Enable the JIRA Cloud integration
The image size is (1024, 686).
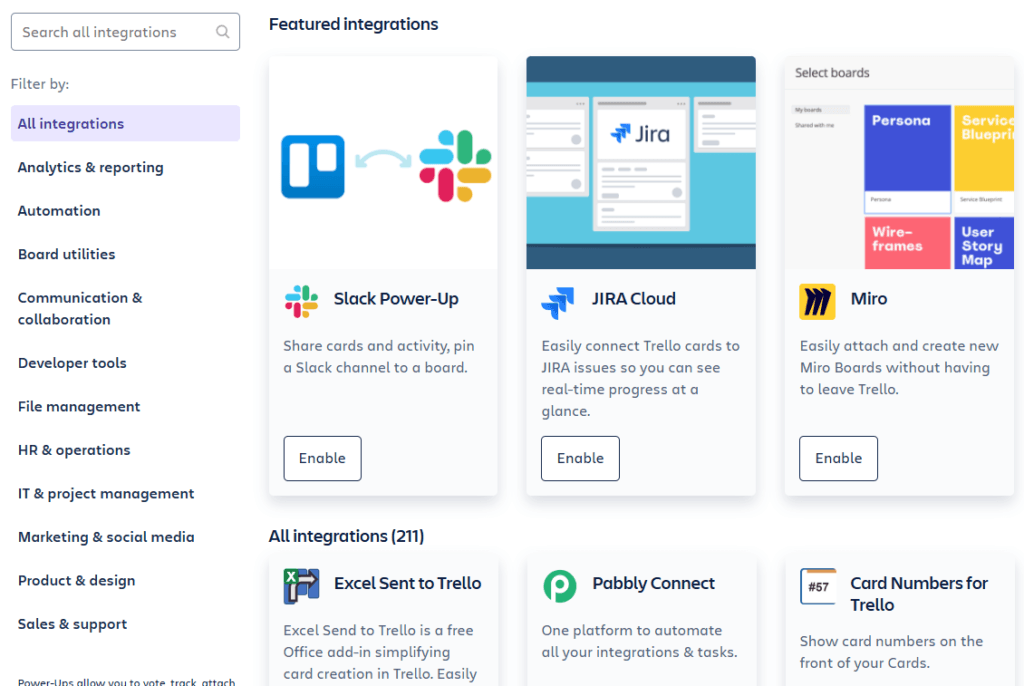click(581, 459)
